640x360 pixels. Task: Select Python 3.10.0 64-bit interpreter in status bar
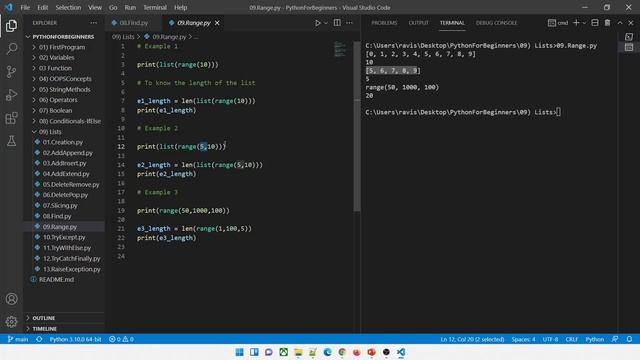[x=76, y=339]
